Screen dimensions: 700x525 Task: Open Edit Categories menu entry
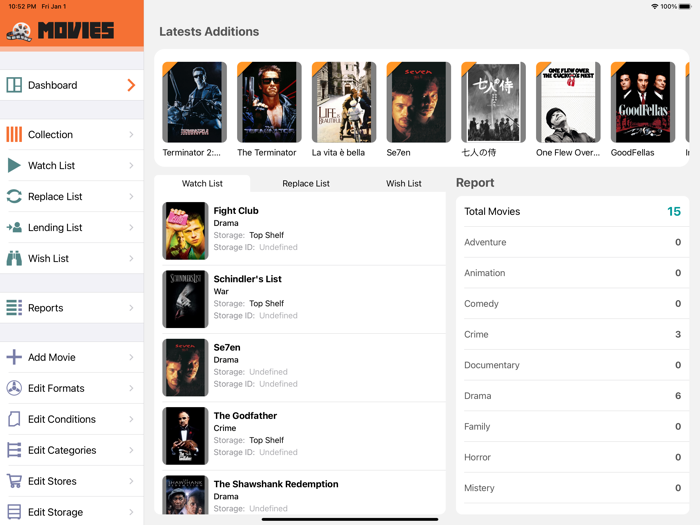[x=72, y=450]
